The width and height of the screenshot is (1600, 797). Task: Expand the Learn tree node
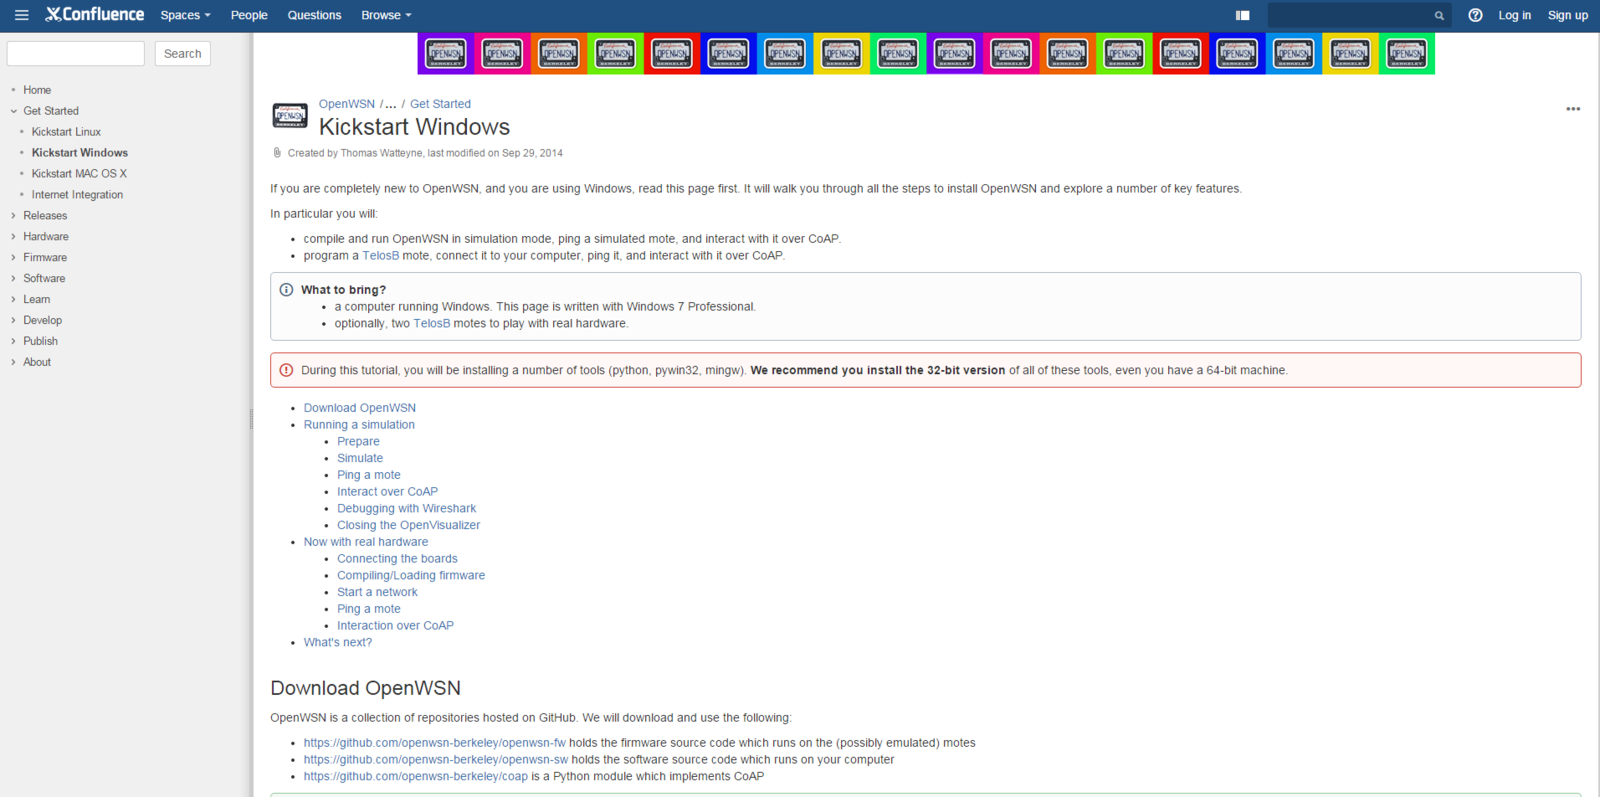[x=14, y=300]
